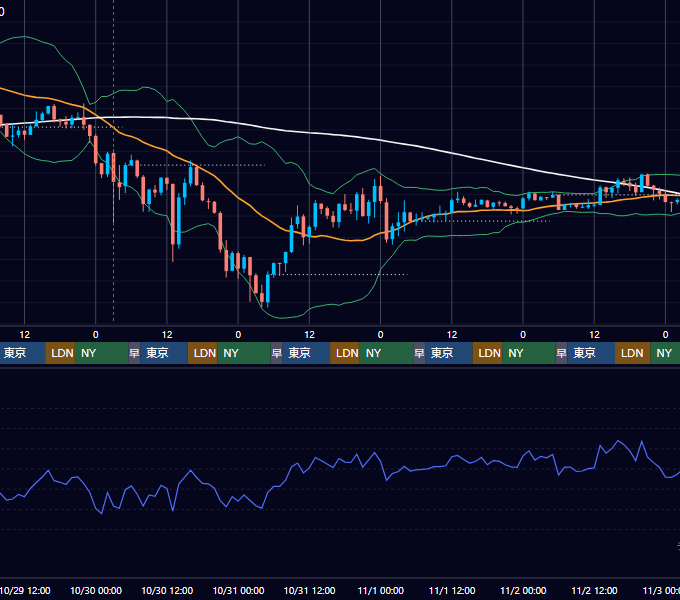Click the 10/31 00:00 date label
This screenshot has height=600, width=680.
coord(238,590)
